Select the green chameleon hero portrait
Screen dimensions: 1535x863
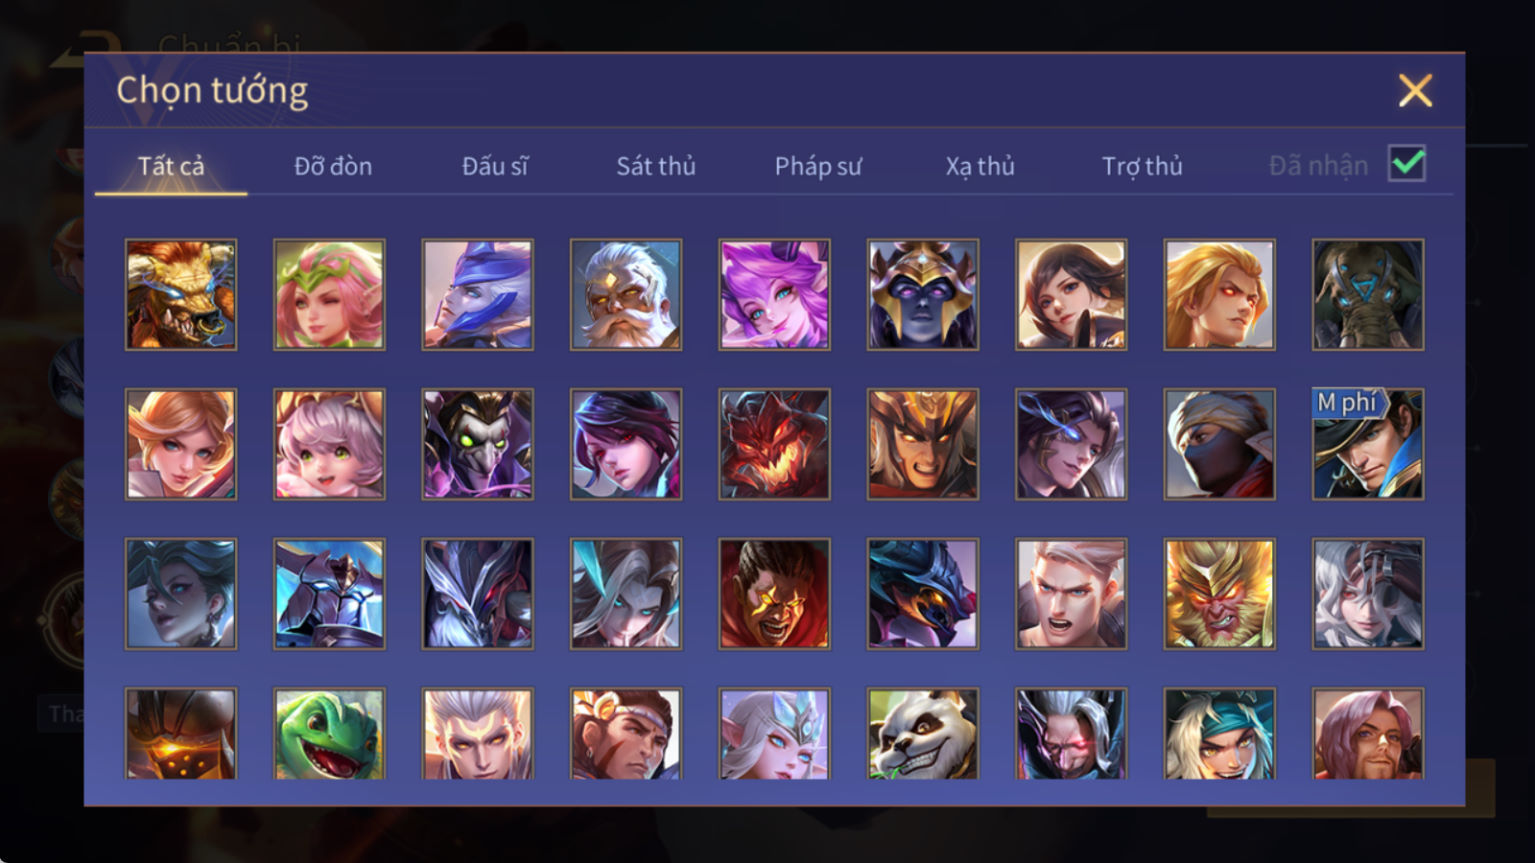(329, 734)
